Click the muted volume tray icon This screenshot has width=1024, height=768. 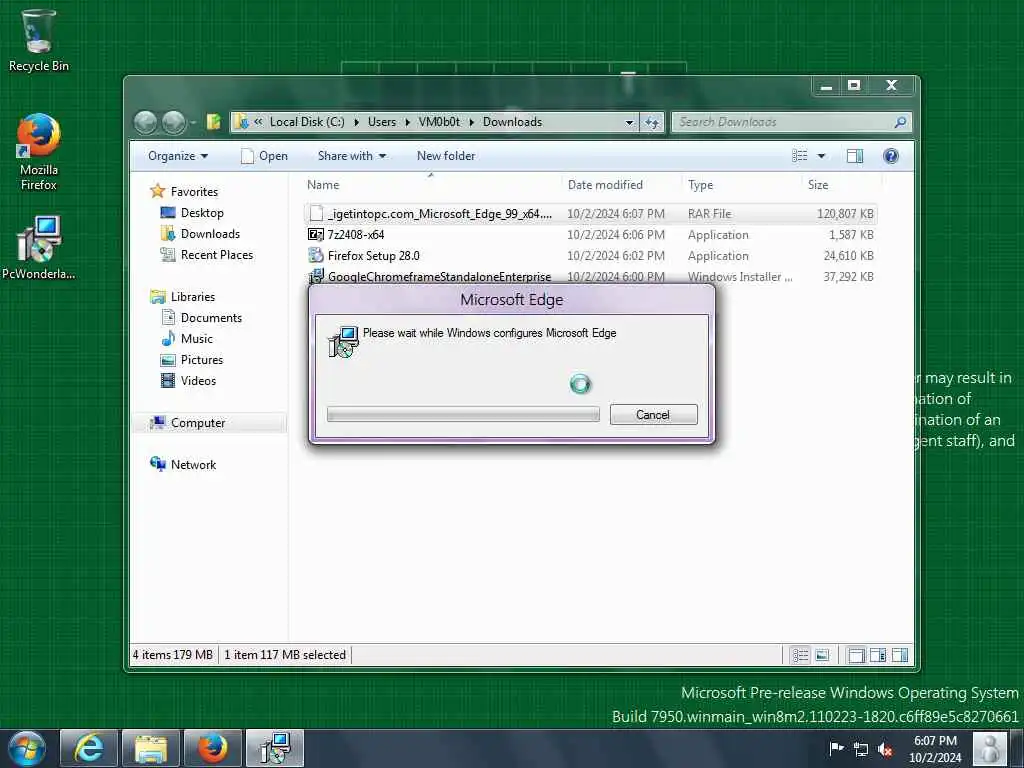pyautogui.click(x=886, y=748)
